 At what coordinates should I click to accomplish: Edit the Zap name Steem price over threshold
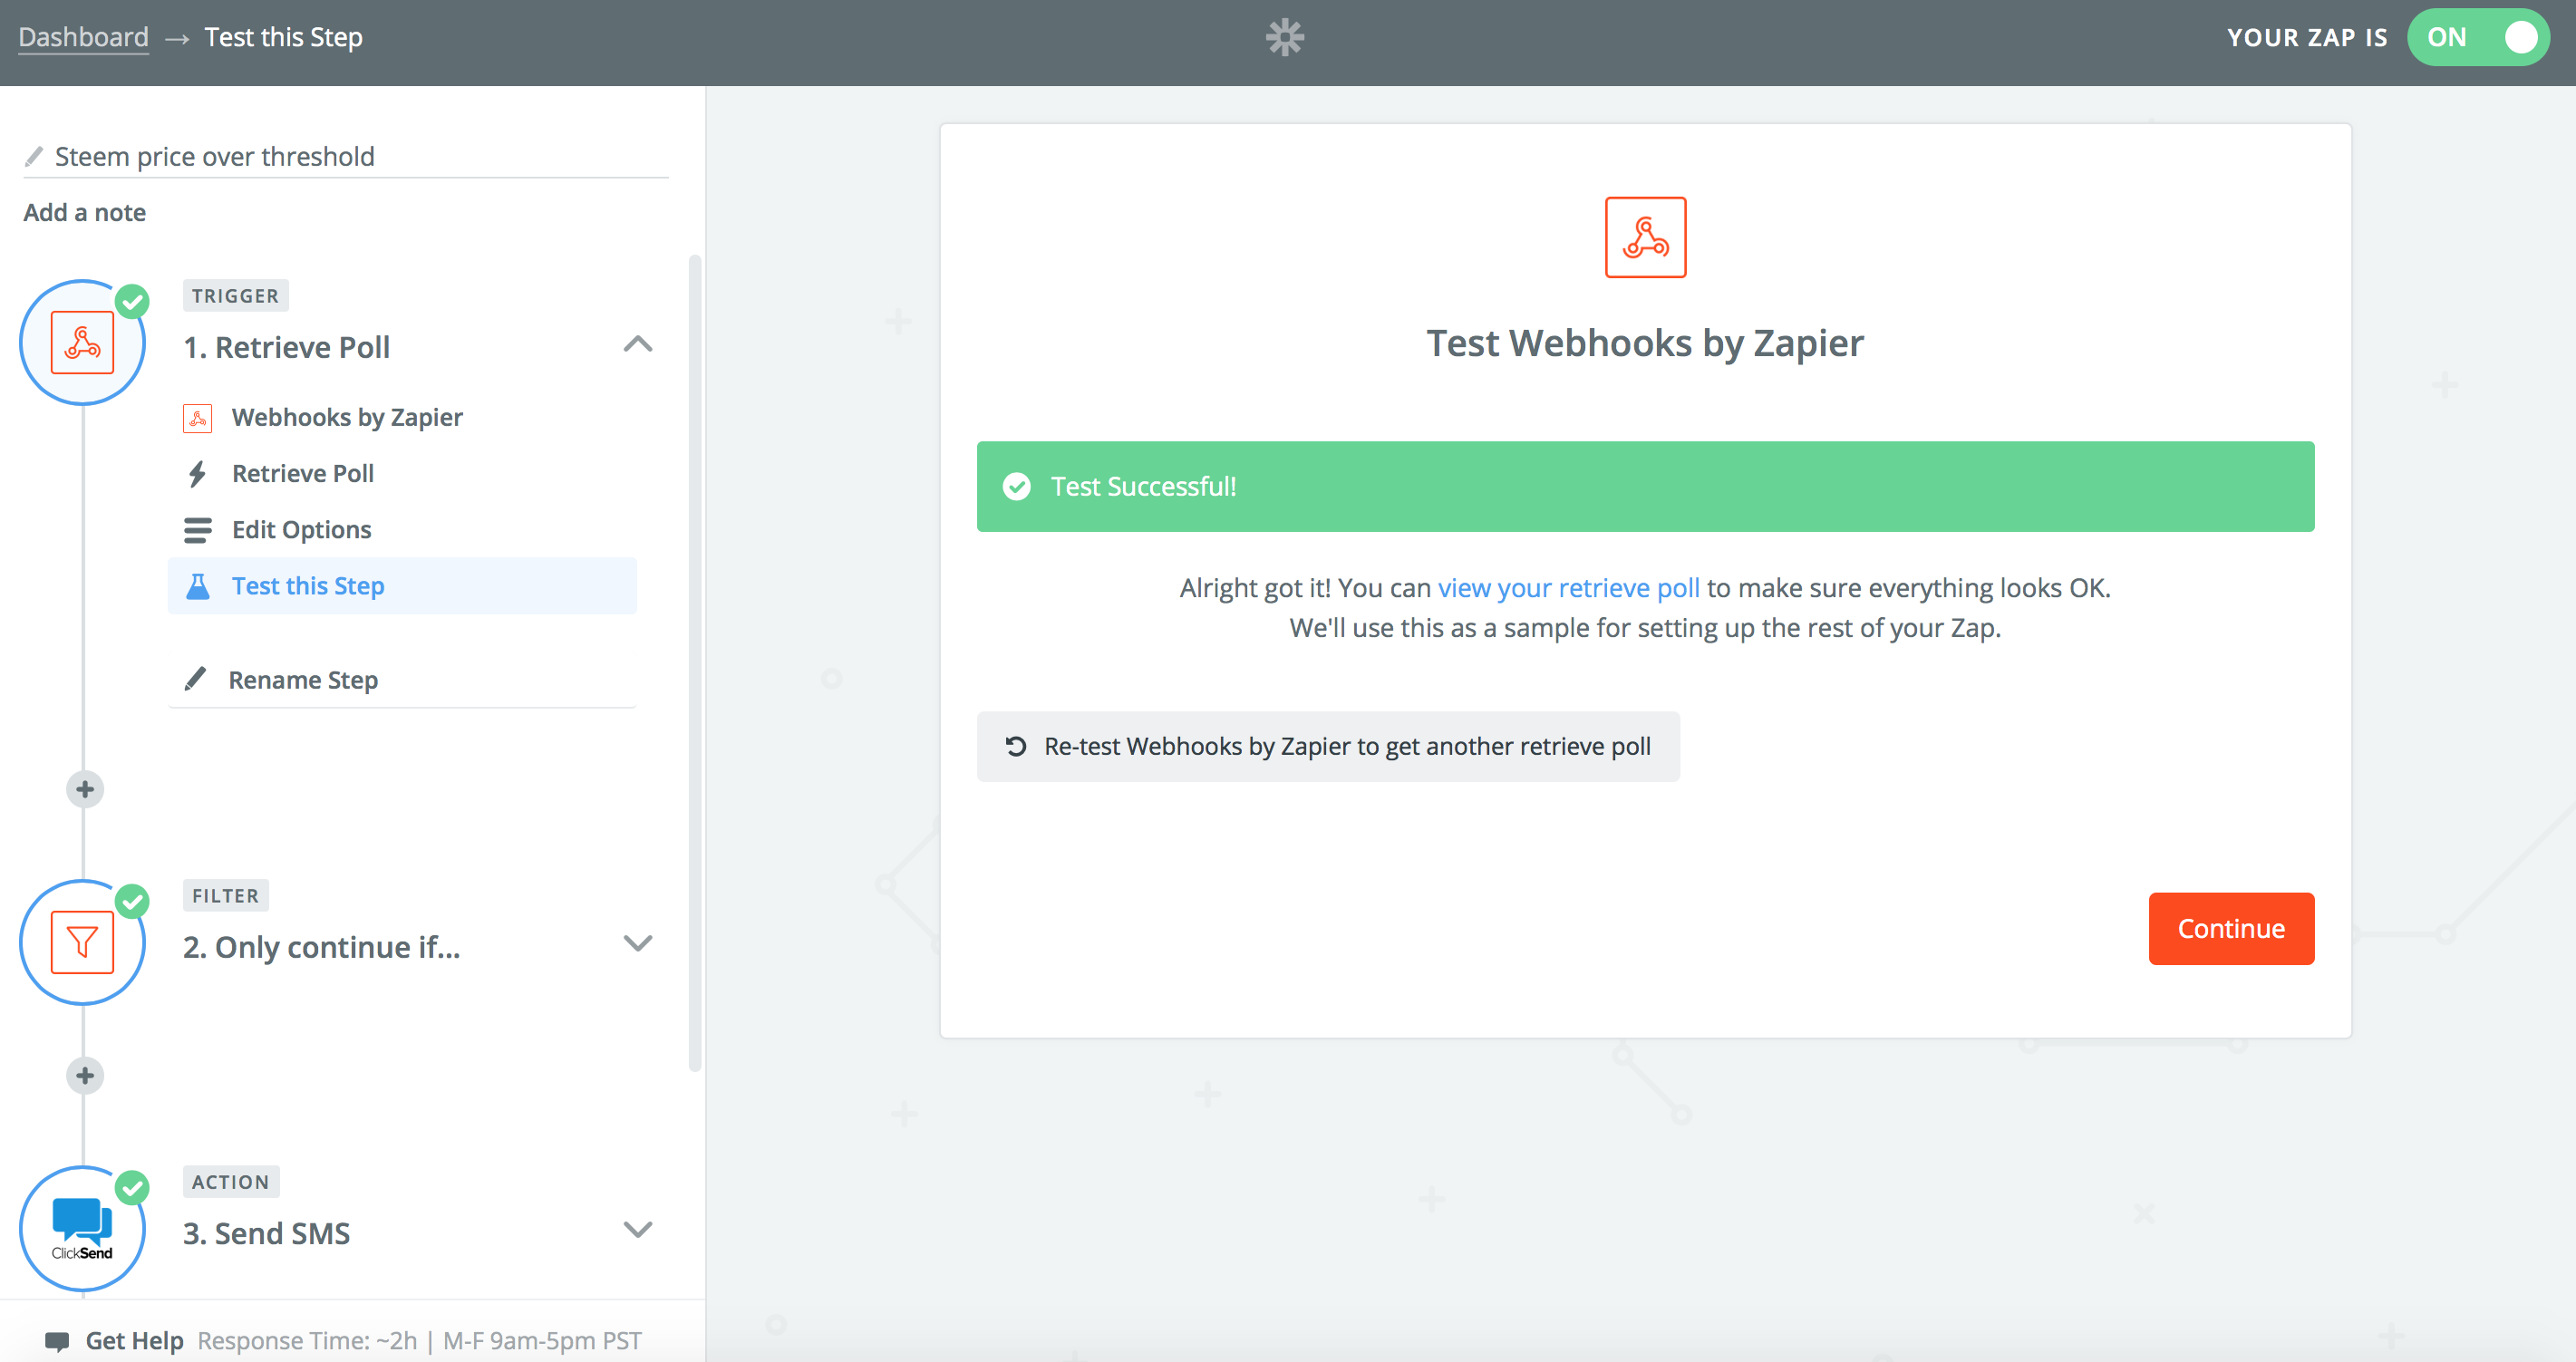346,157
